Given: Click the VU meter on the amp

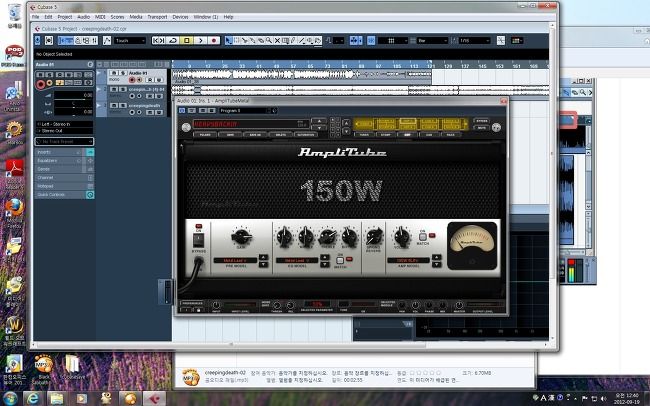Looking at the screenshot, I should (472, 246).
